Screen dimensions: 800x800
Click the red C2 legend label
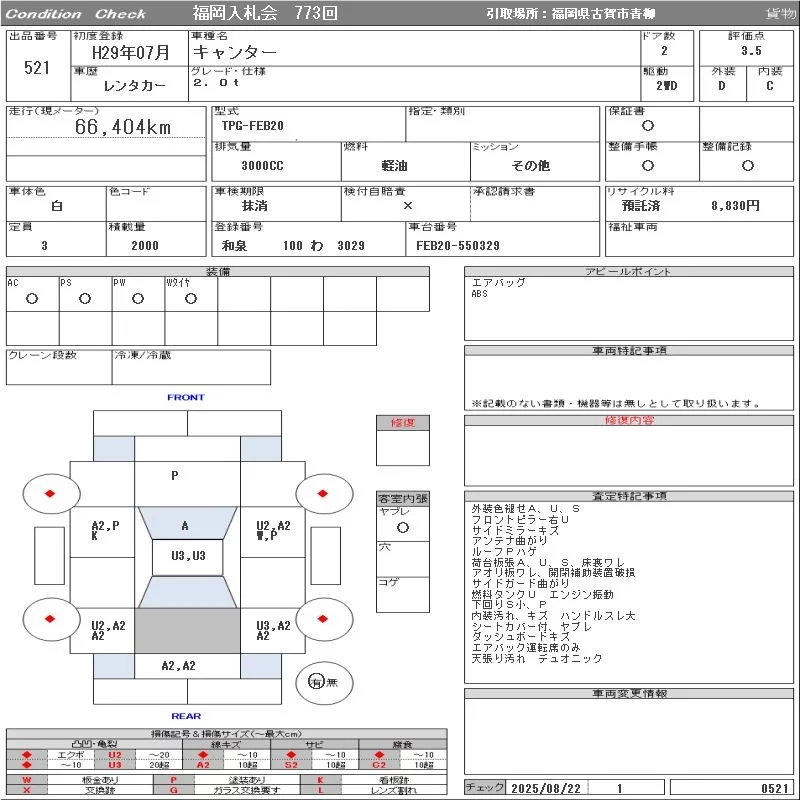pos(379,765)
